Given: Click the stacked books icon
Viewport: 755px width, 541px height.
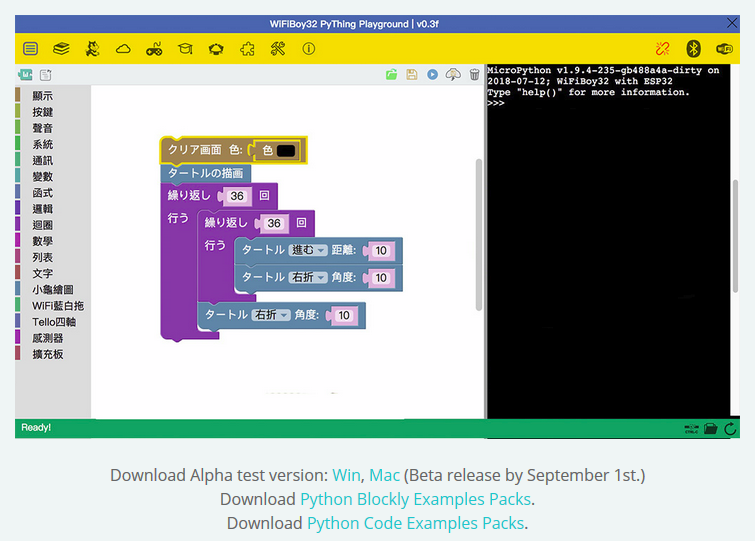Looking at the screenshot, I should click(61, 49).
